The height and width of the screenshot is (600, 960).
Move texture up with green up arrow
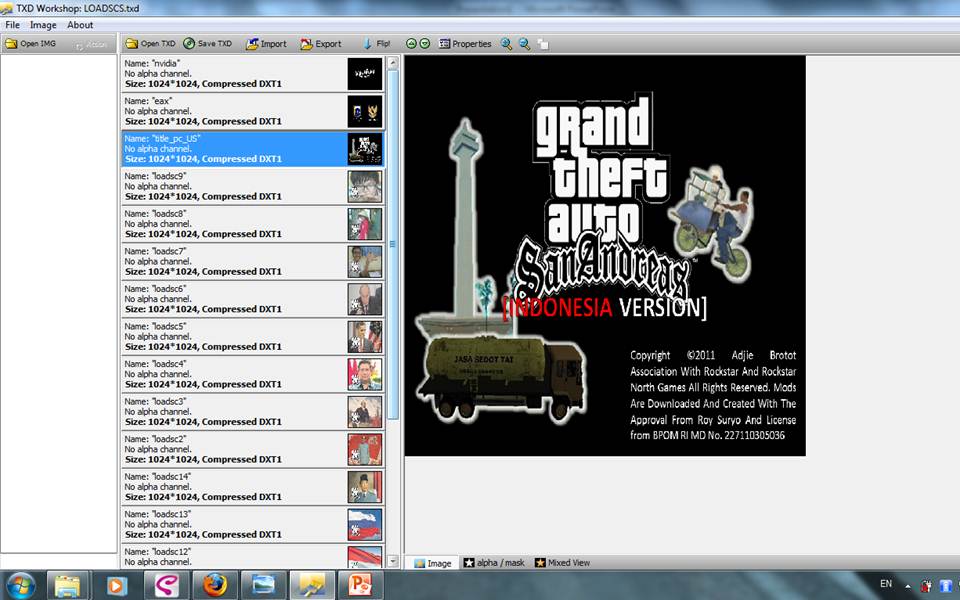(411, 43)
